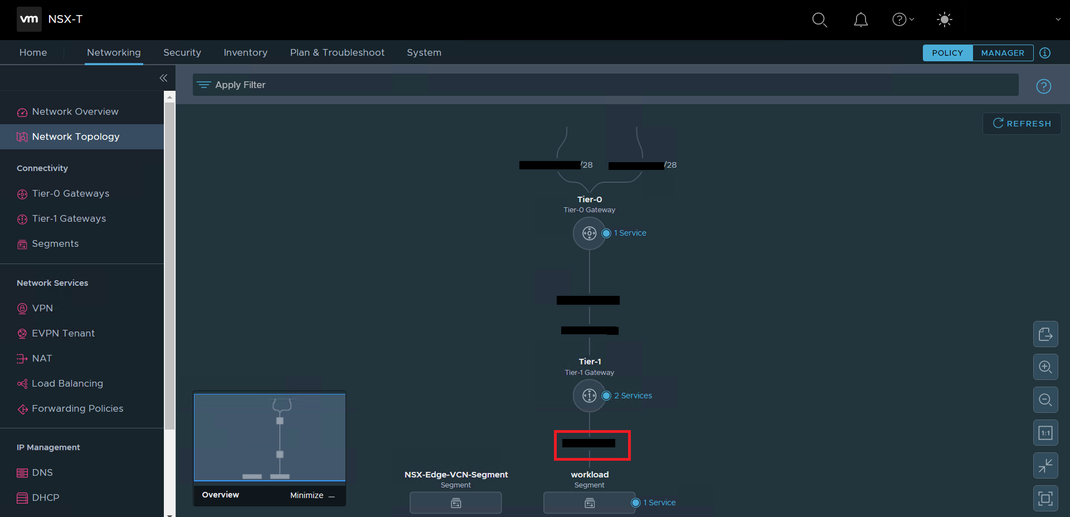The width and height of the screenshot is (1070, 517).
Task: Switch to MANAGER mode
Action: tap(1002, 53)
